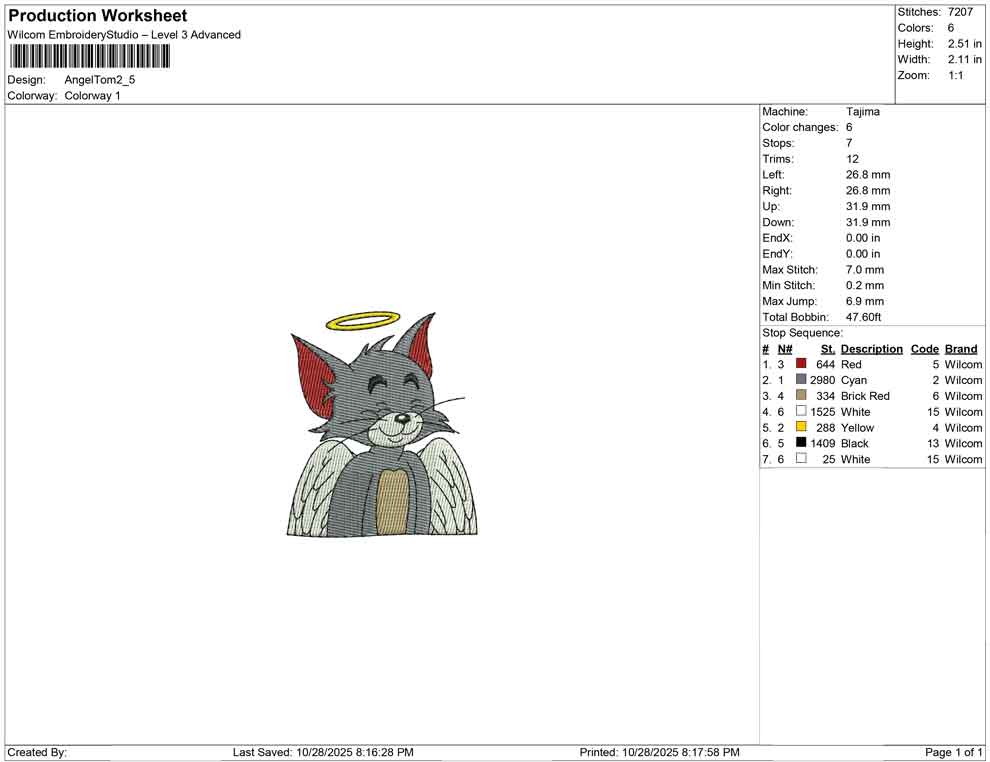
Task: Click the stitch count 1409 in the Black row
Action: [x=823, y=443]
